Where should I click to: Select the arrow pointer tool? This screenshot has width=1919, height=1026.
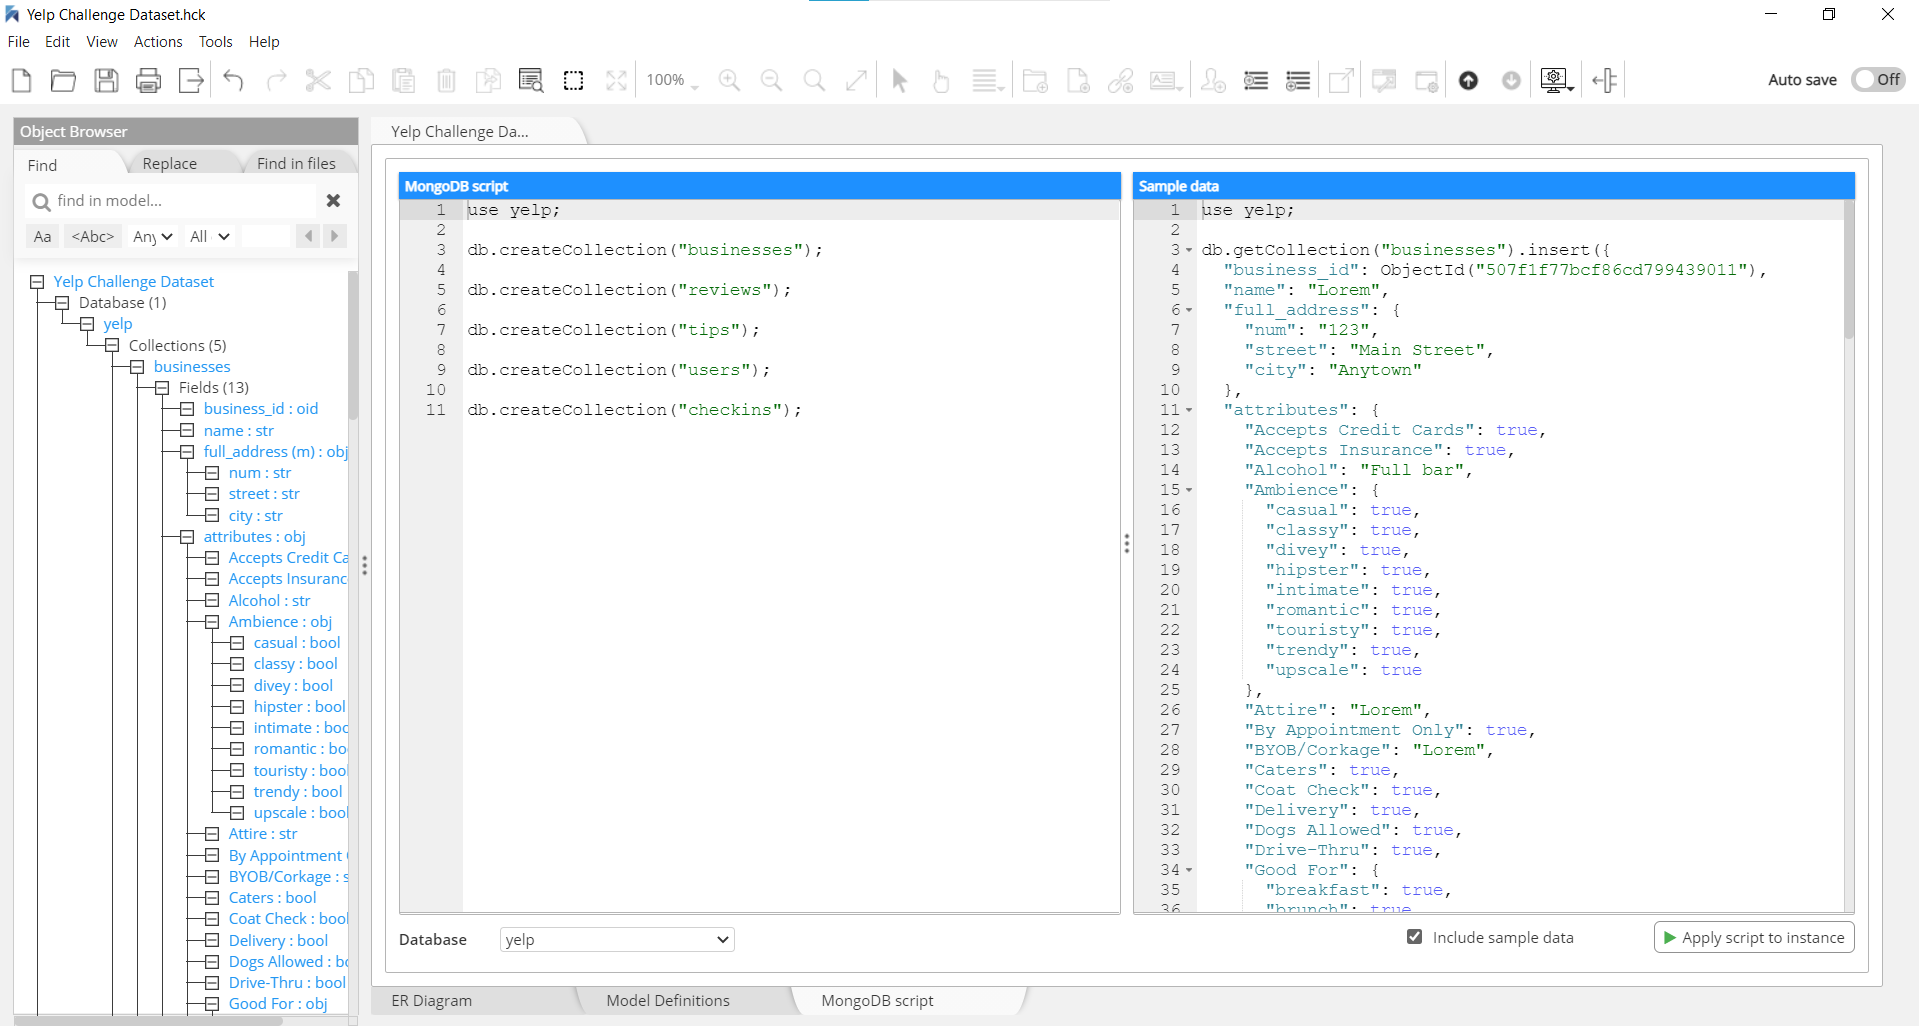(x=899, y=80)
